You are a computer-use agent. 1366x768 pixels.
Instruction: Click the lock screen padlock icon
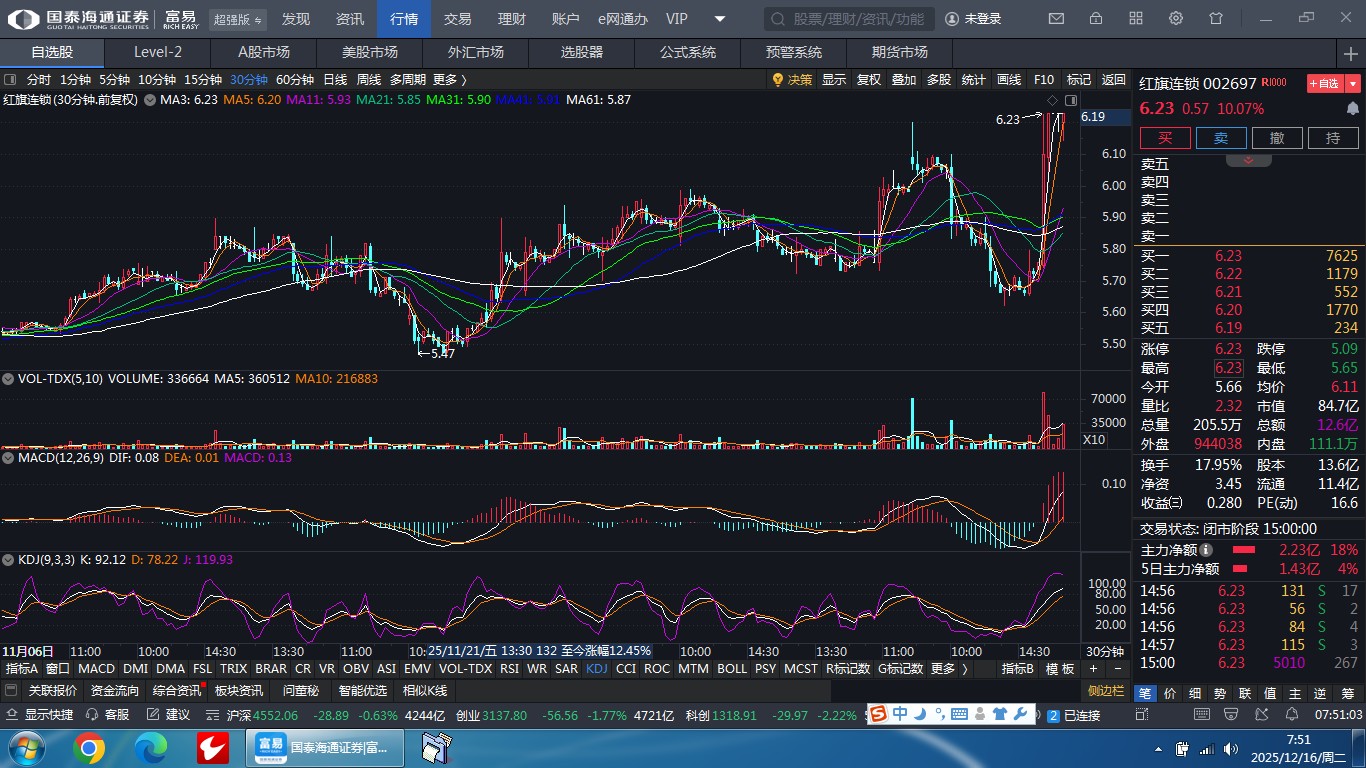[x=1096, y=19]
